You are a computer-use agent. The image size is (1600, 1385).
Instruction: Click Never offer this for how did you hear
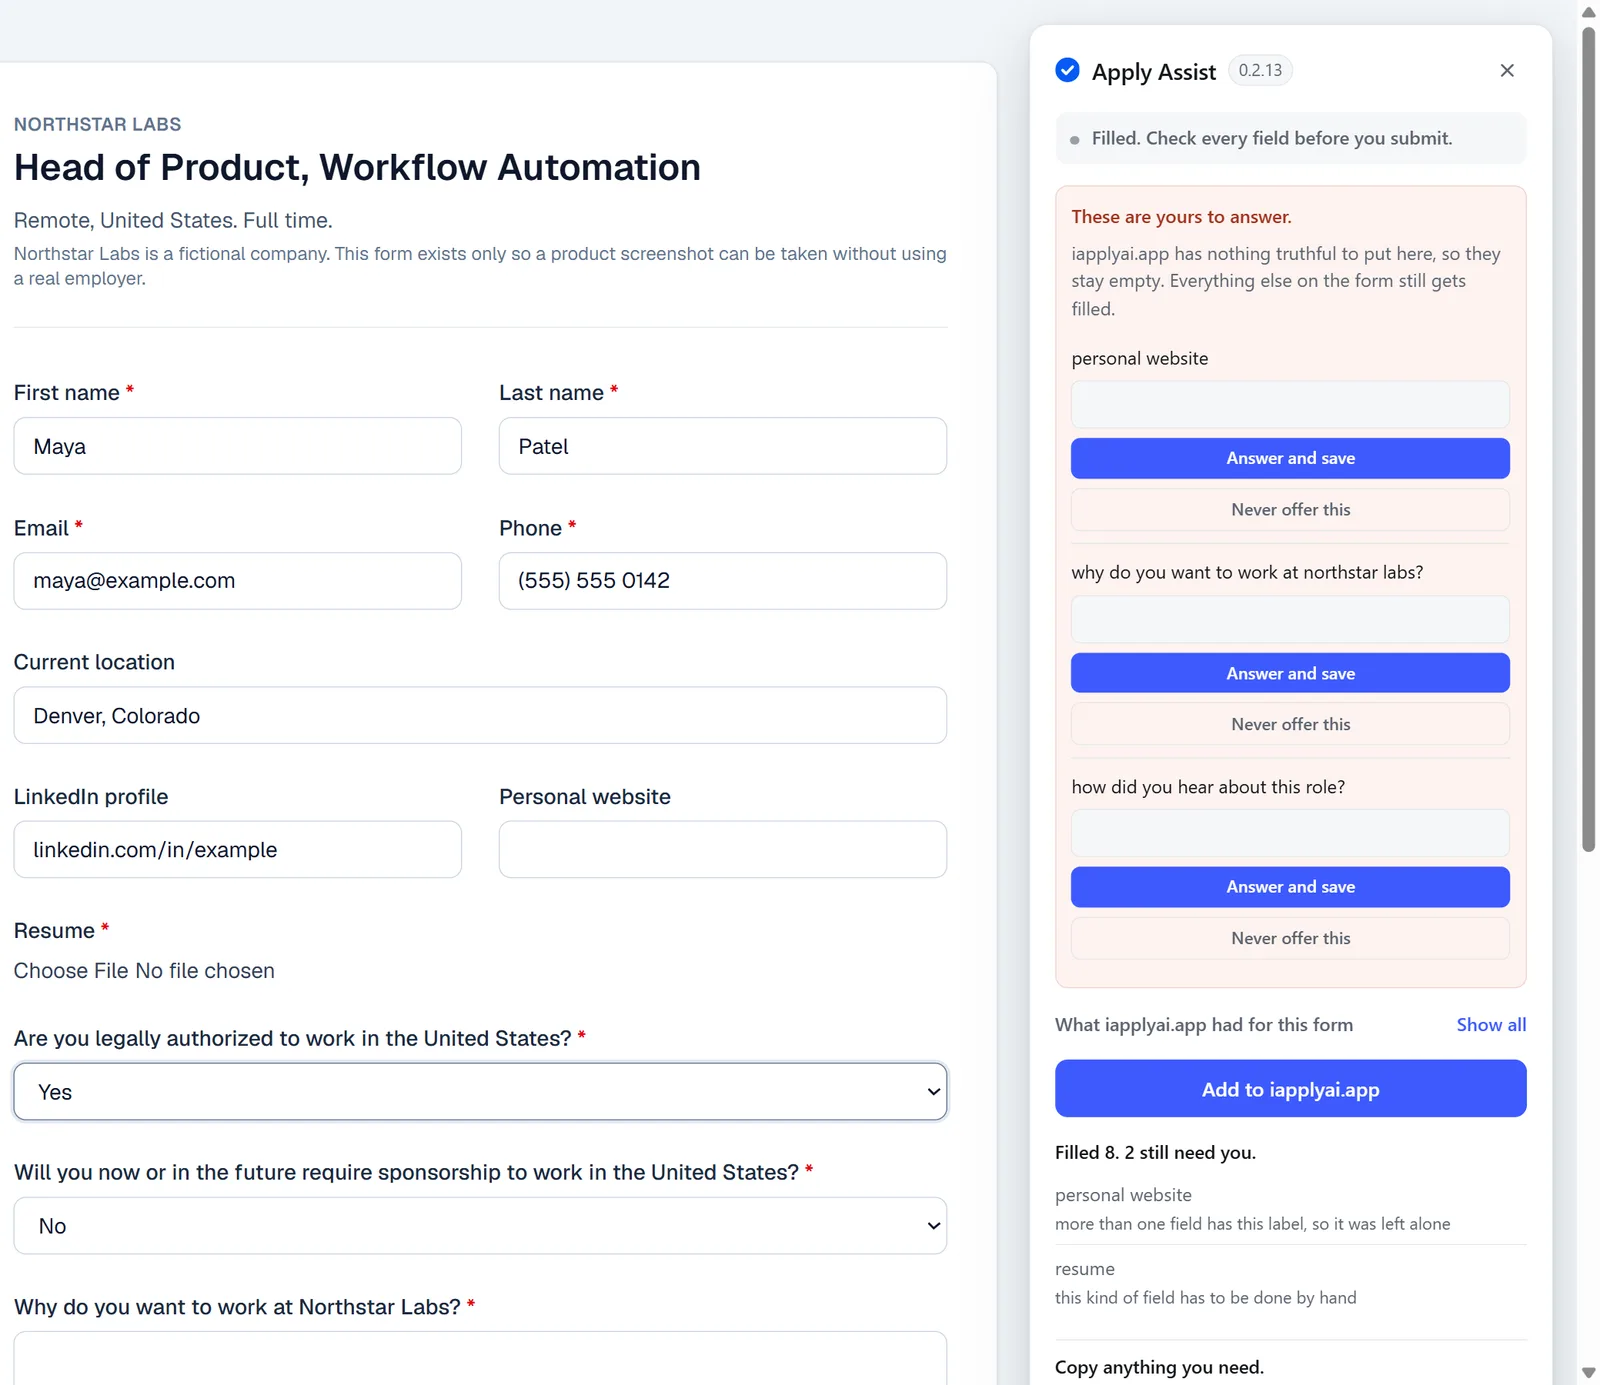pyautogui.click(x=1290, y=938)
